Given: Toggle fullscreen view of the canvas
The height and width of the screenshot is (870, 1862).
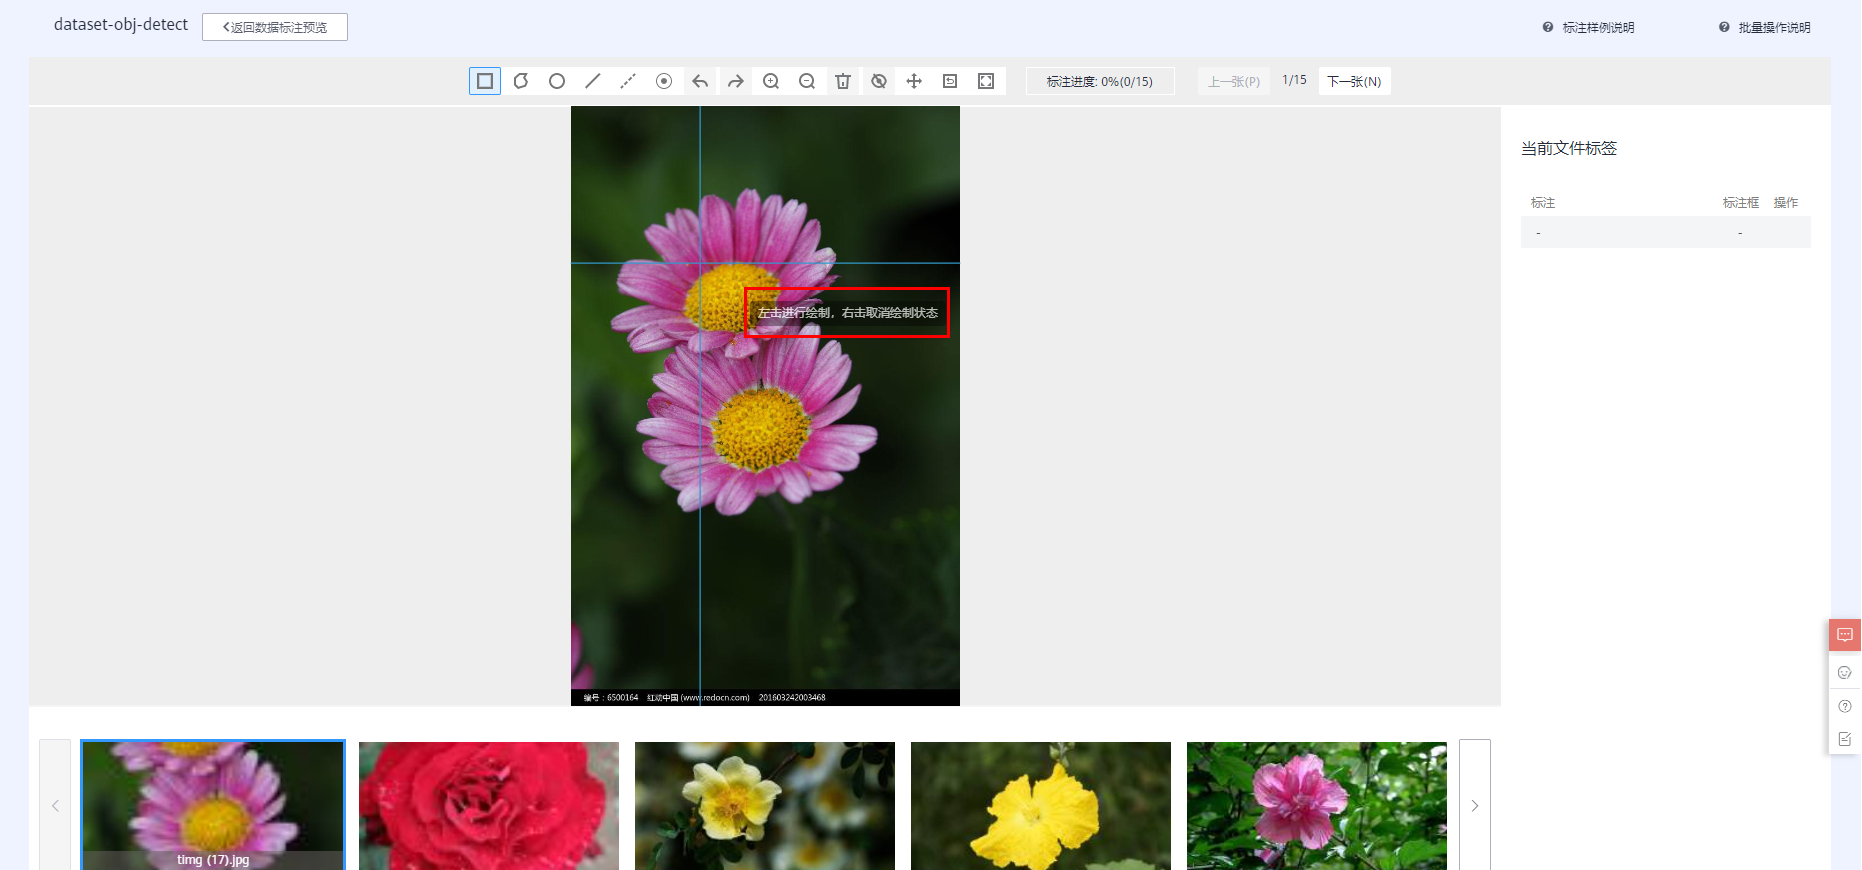Looking at the screenshot, I should 986,81.
